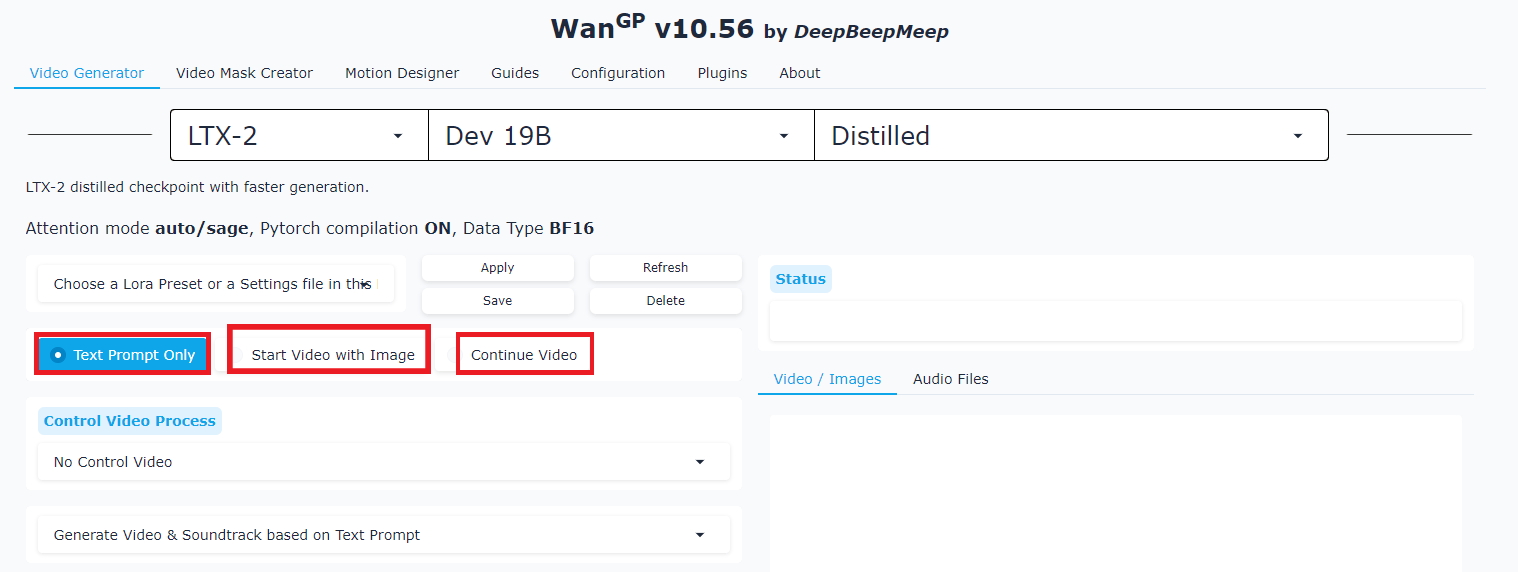Open the Video Mask Creator tab
Image resolution: width=1518 pixels, height=572 pixels.
click(x=244, y=73)
